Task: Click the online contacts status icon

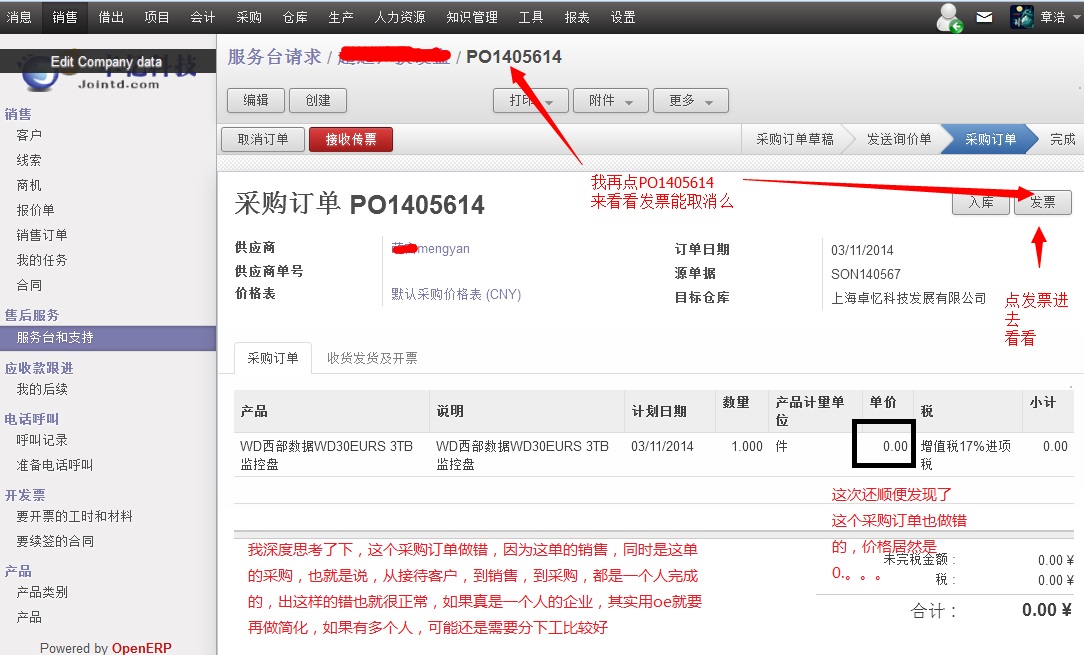Action: [x=949, y=17]
